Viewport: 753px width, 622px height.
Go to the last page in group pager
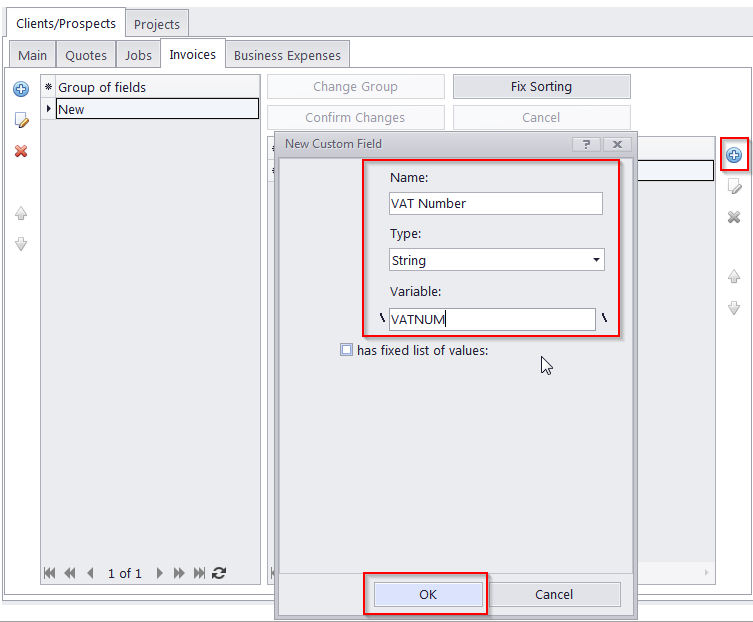coord(199,573)
